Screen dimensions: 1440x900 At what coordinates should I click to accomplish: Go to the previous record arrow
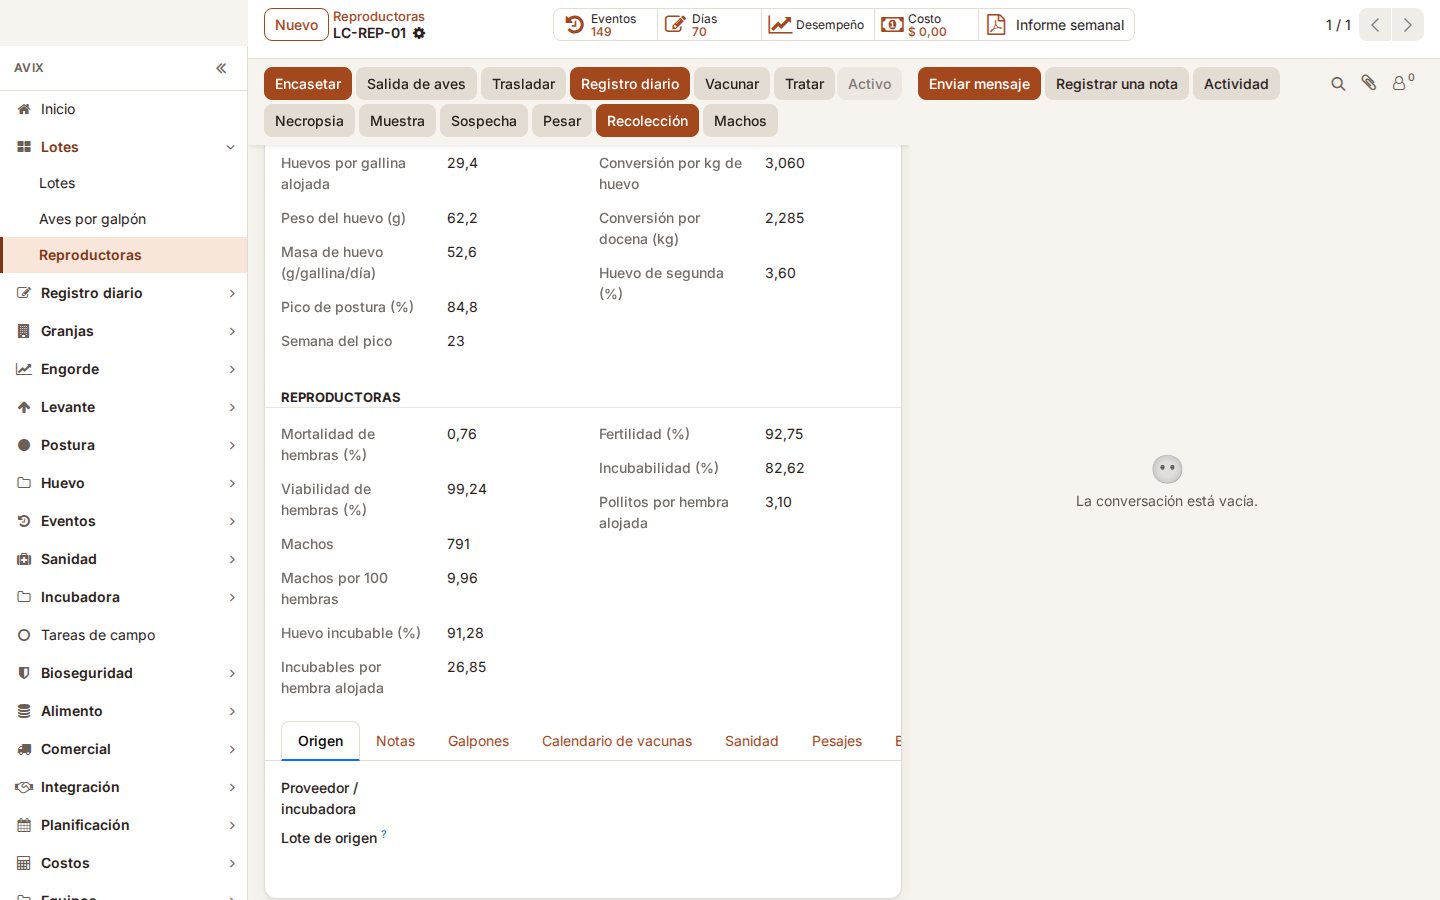[x=1375, y=25]
